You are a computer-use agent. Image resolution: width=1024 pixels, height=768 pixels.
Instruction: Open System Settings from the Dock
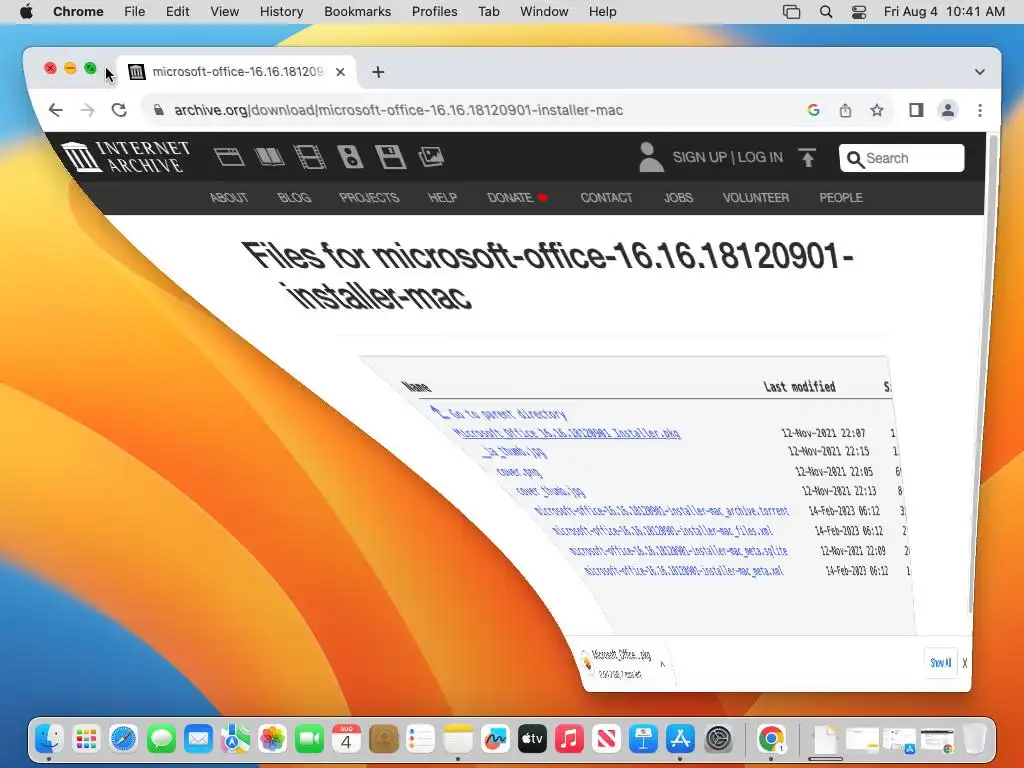tap(718, 739)
